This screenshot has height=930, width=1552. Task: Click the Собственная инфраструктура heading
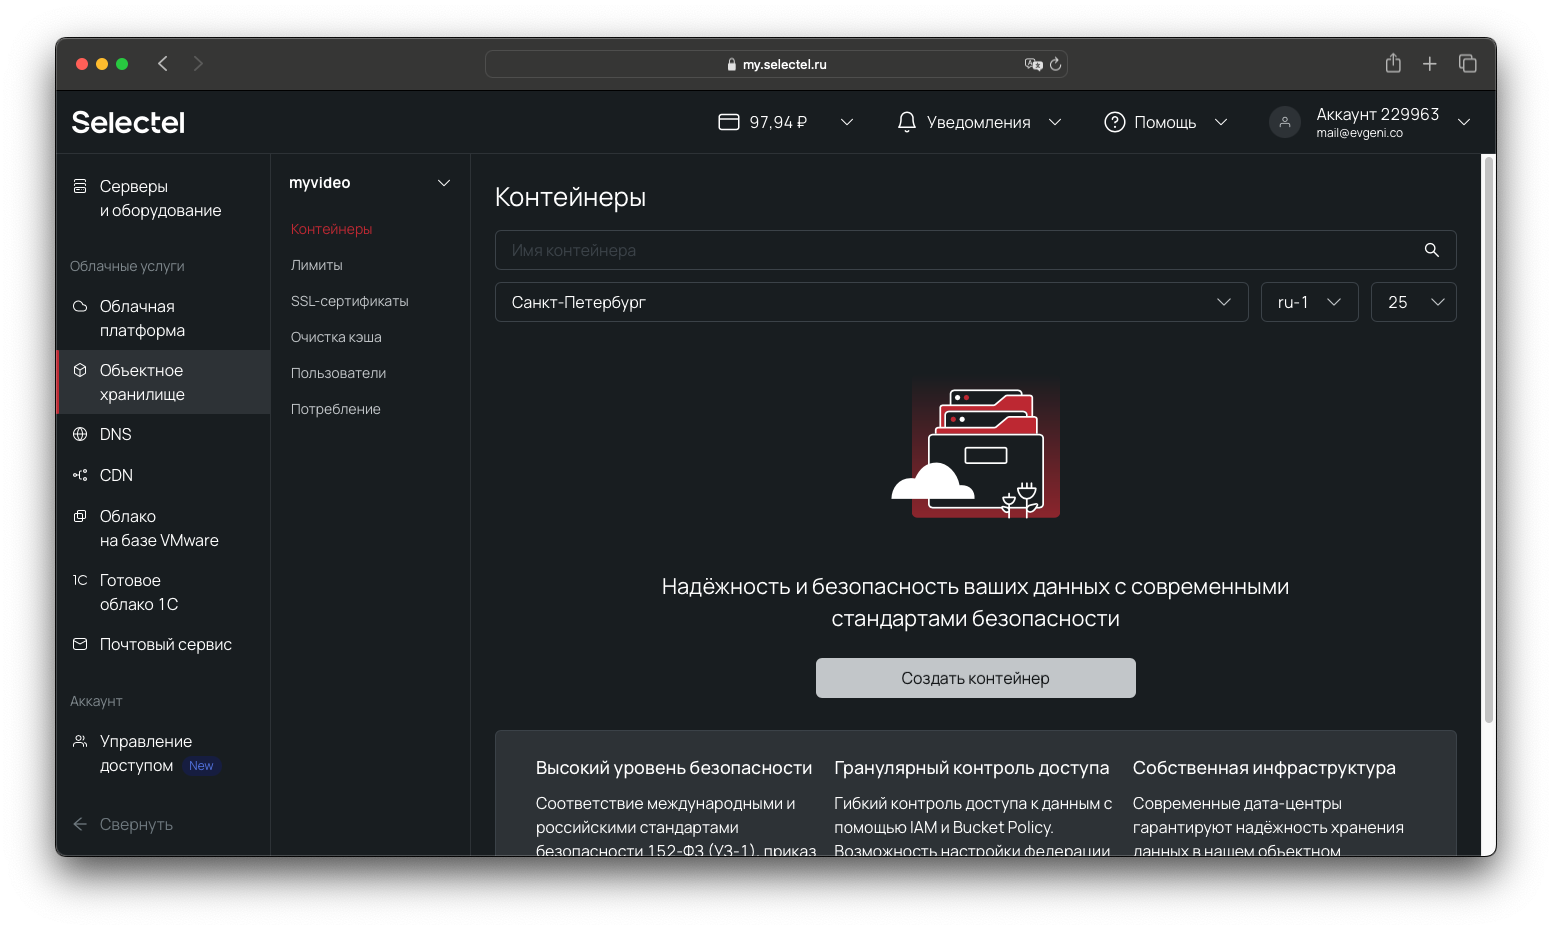(1264, 768)
